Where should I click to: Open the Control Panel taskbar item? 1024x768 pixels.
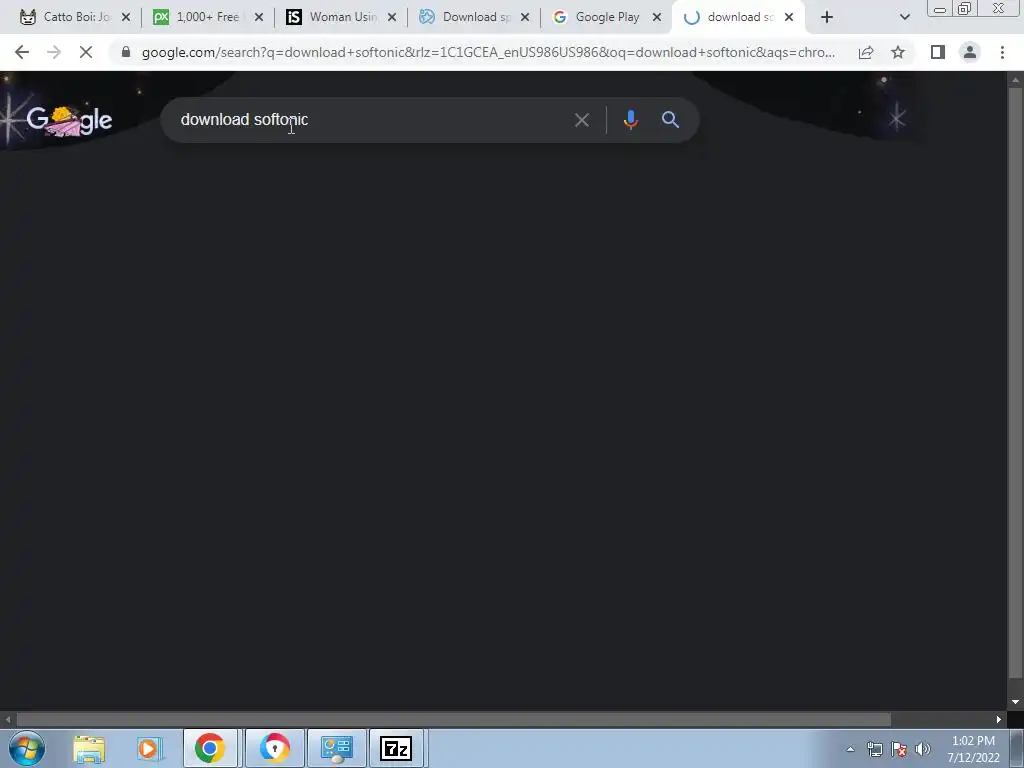click(337, 748)
